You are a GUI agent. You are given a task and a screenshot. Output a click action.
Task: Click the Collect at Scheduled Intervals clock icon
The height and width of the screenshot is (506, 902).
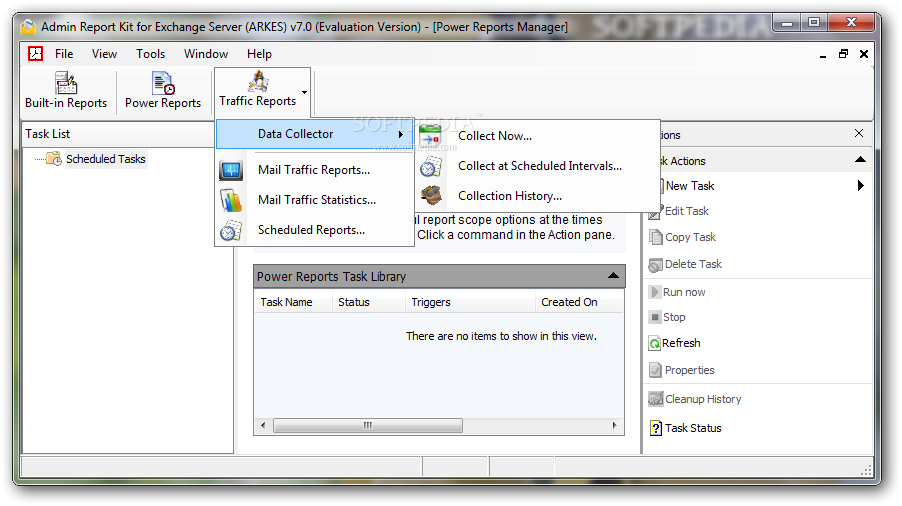point(430,167)
